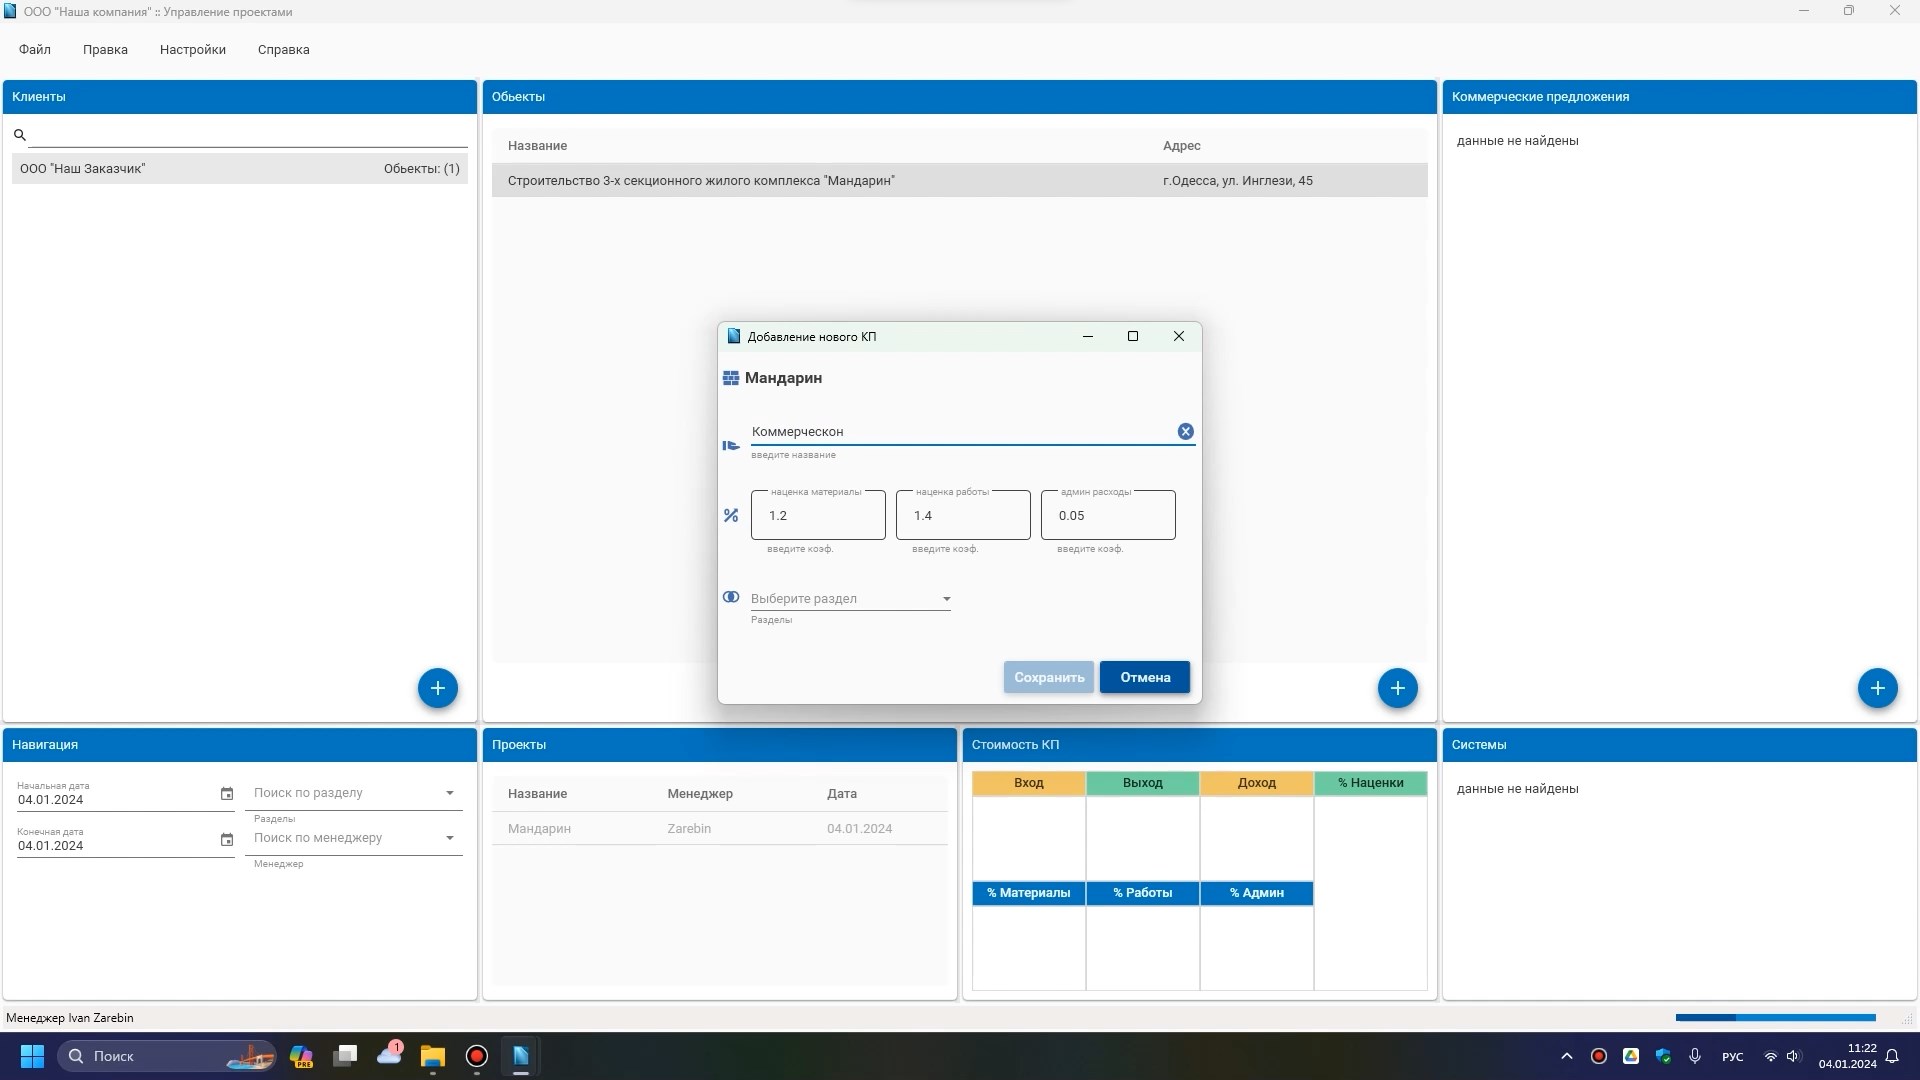The image size is (1920, 1080).
Task: Click the percent icon beside markup fields
Action: pyautogui.click(x=731, y=515)
